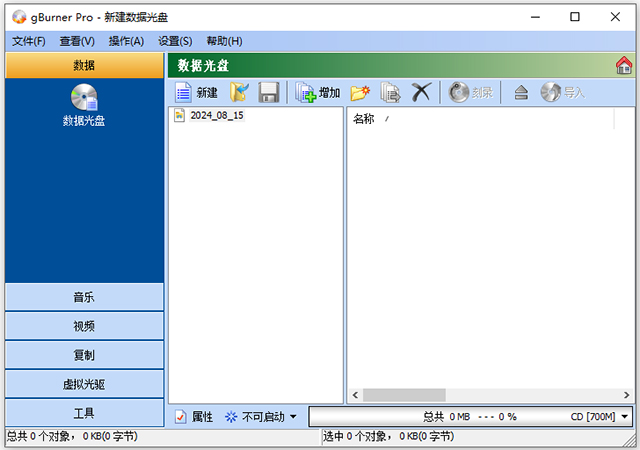Select the 数据 sidebar category tab

click(x=84, y=65)
